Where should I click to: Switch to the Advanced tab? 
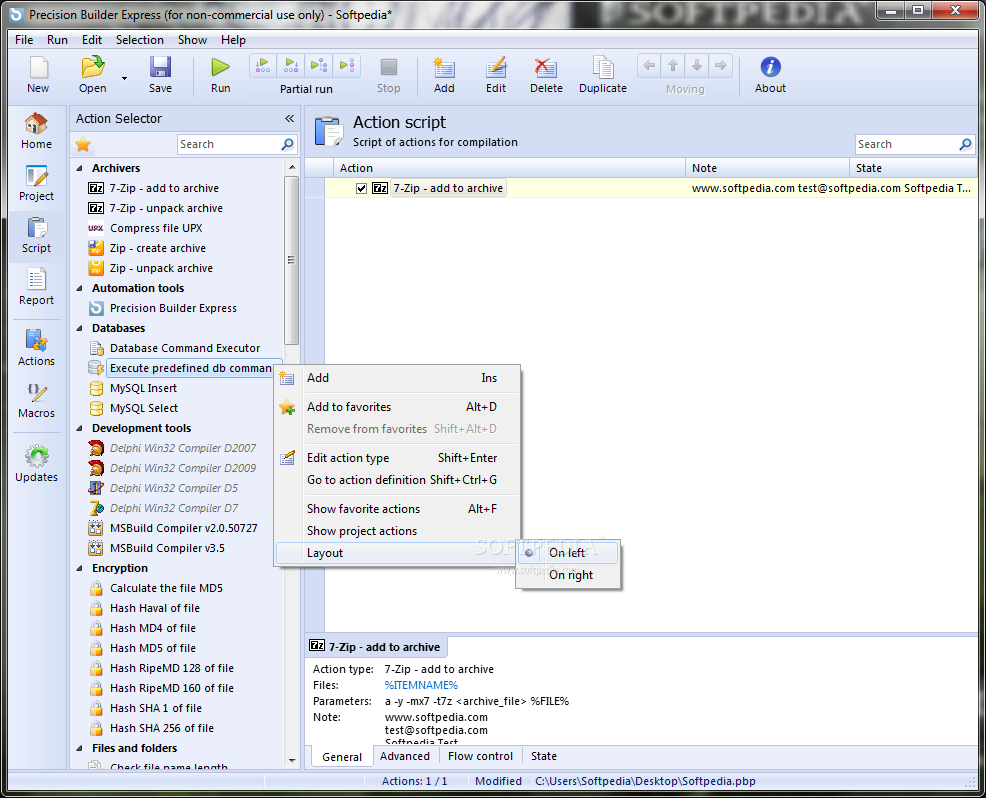coord(405,756)
